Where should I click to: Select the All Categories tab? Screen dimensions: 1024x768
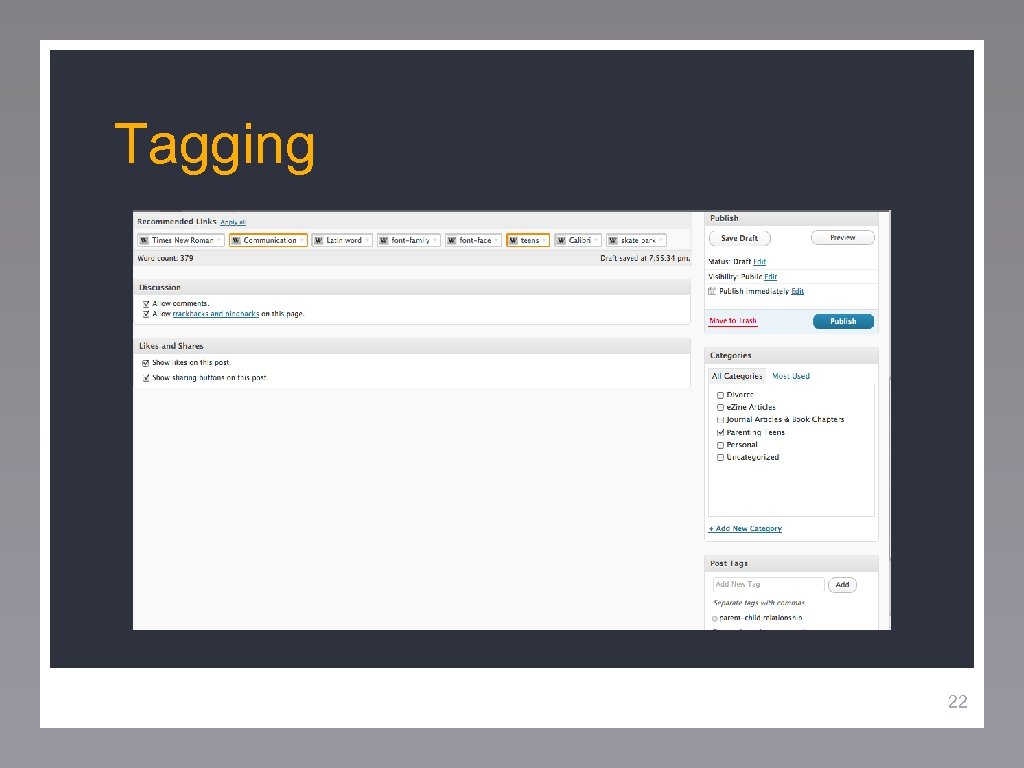(x=737, y=375)
